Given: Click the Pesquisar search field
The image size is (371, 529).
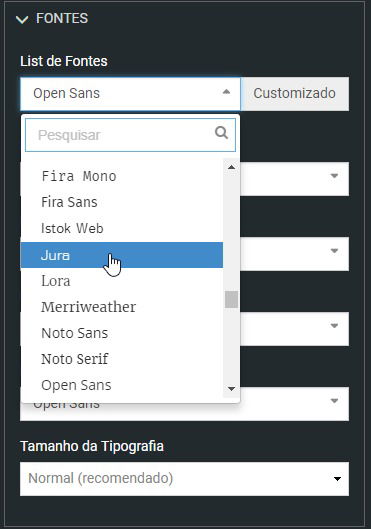Looking at the screenshot, I should point(130,135).
